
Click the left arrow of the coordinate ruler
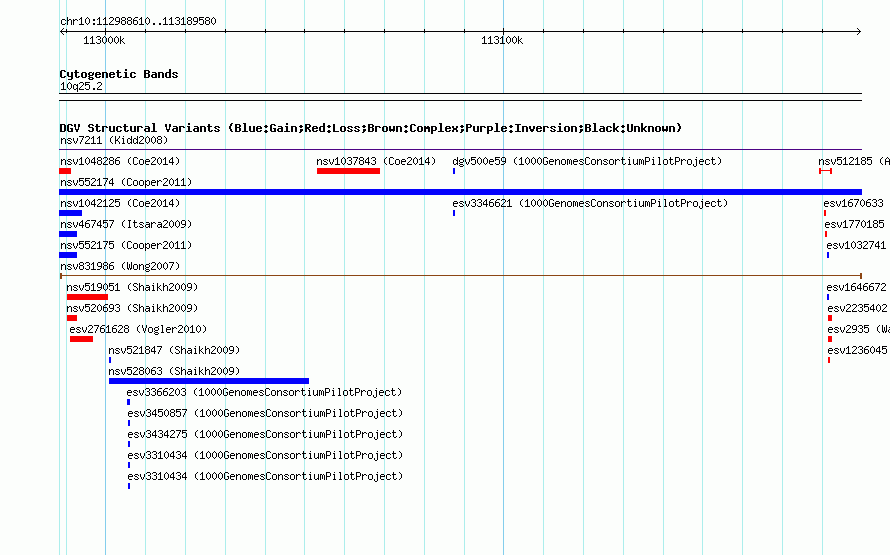(62, 31)
